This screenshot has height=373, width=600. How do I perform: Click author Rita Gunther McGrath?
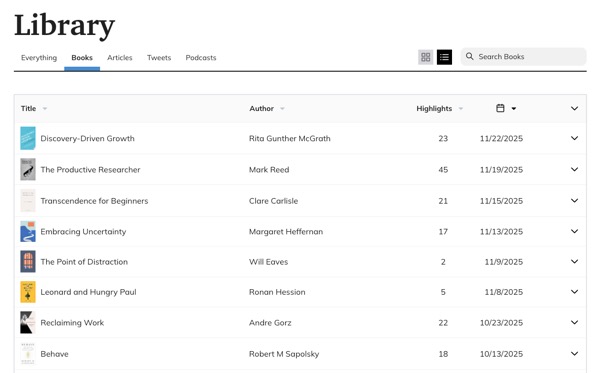point(290,138)
